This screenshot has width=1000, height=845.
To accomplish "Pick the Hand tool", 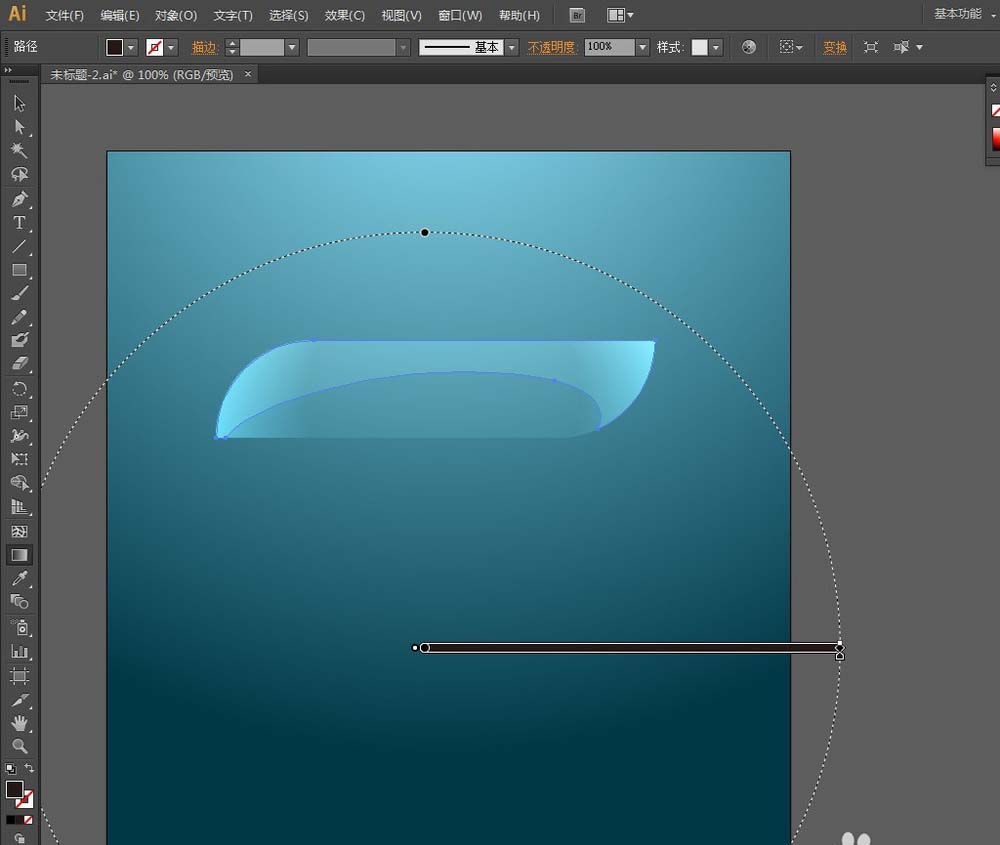I will (19, 723).
